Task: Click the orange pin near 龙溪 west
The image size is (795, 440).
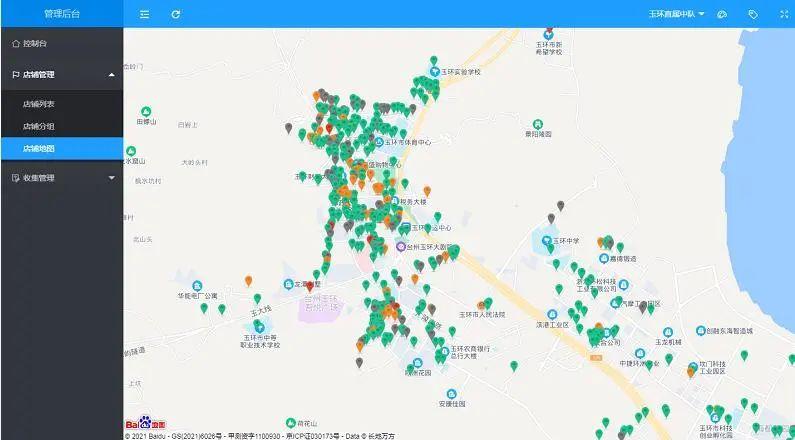Action: pos(248,280)
